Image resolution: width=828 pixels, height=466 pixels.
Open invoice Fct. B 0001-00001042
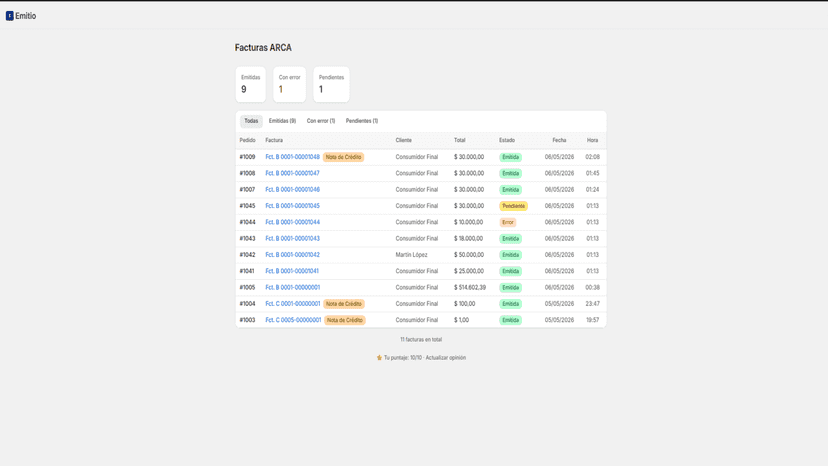pyautogui.click(x=293, y=255)
